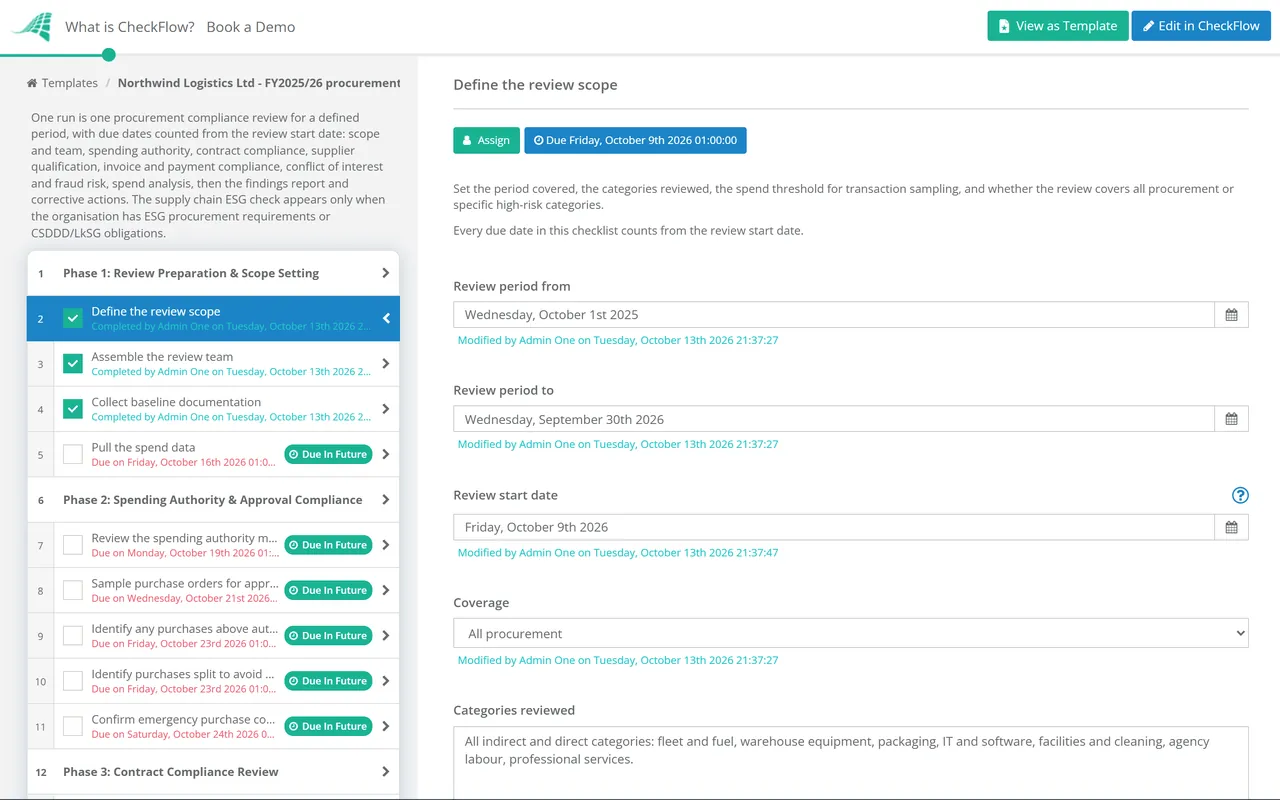Uncheck the Define the review scope checkbox

click(x=73, y=318)
